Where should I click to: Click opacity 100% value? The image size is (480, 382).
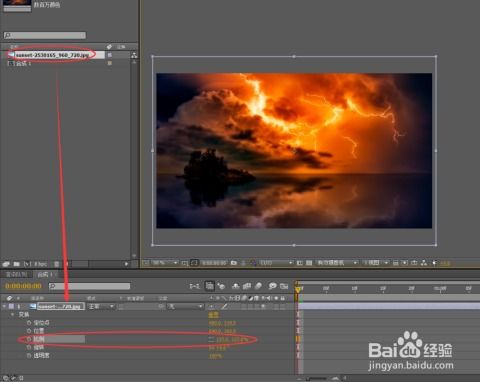(x=215, y=356)
